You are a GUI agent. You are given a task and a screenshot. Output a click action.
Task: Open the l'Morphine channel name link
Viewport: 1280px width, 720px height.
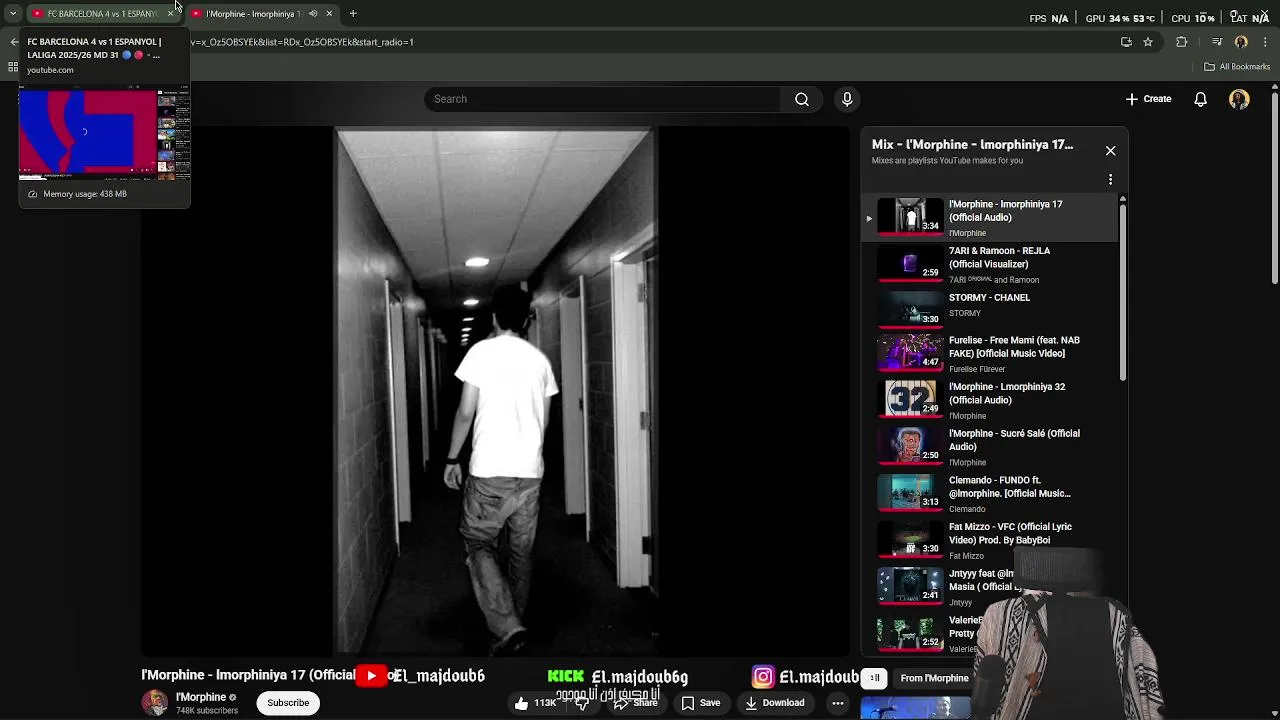click(201, 697)
